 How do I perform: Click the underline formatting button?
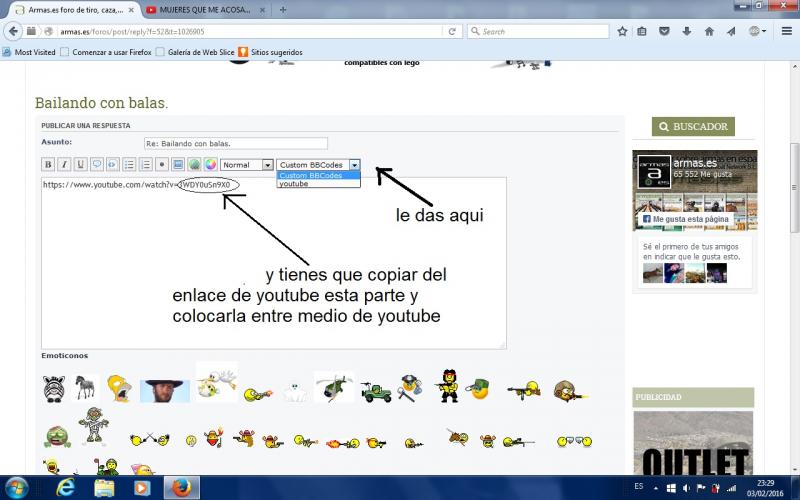coord(80,164)
